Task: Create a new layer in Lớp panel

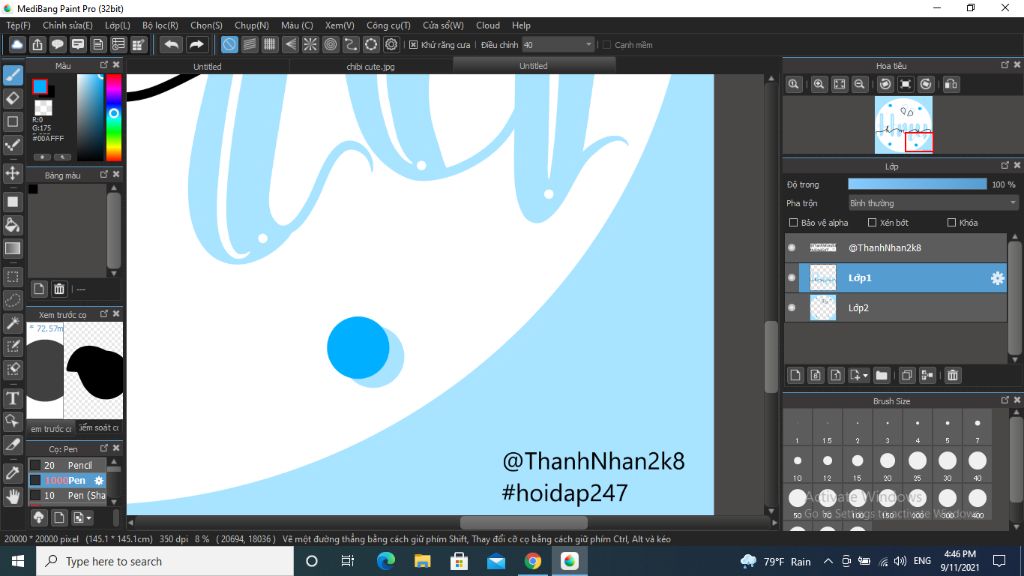Action: (795, 376)
